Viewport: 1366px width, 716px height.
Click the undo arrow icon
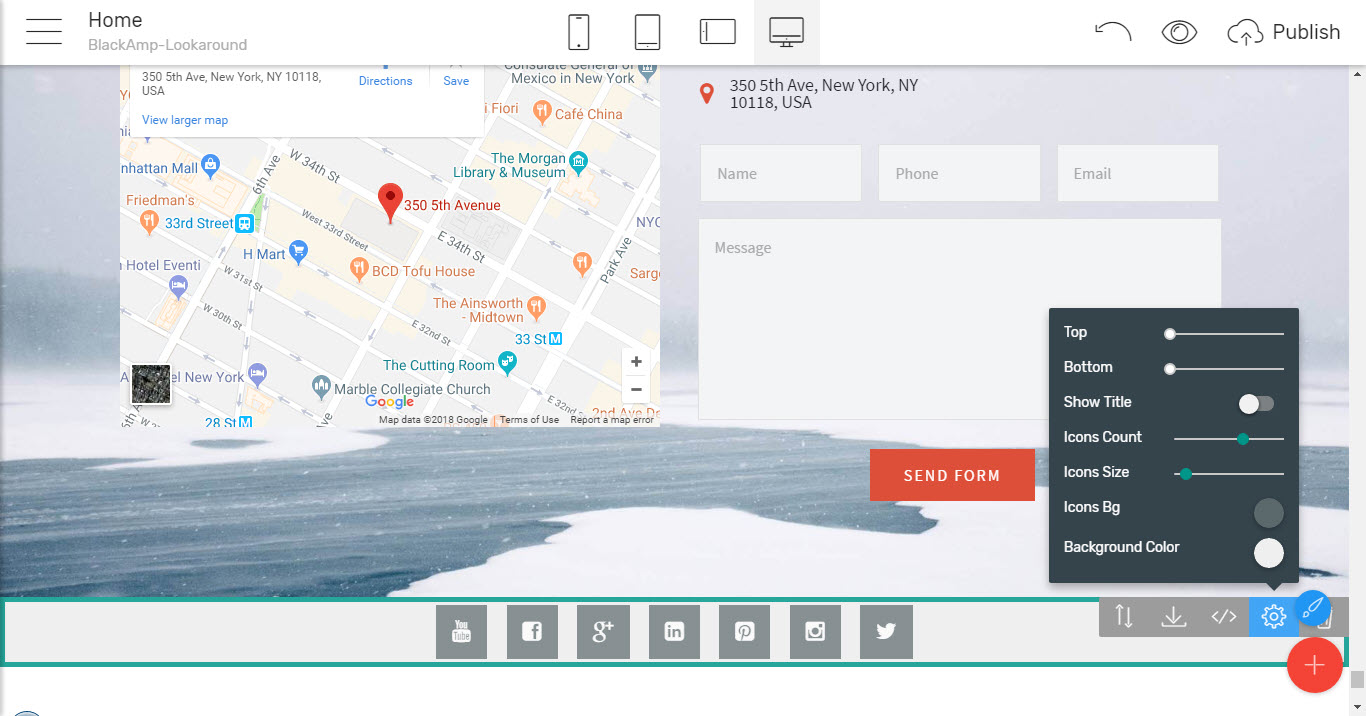click(x=1112, y=32)
